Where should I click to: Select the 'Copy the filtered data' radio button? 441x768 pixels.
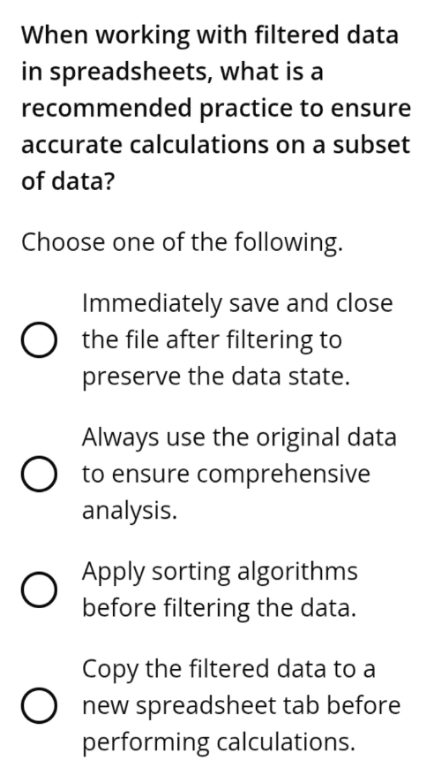[x=38, y=706]
